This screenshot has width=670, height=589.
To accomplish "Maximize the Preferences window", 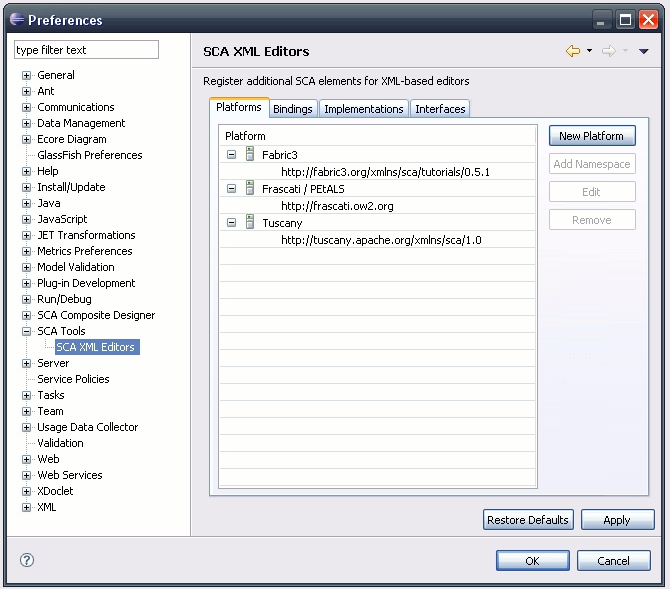I will 626,20.
